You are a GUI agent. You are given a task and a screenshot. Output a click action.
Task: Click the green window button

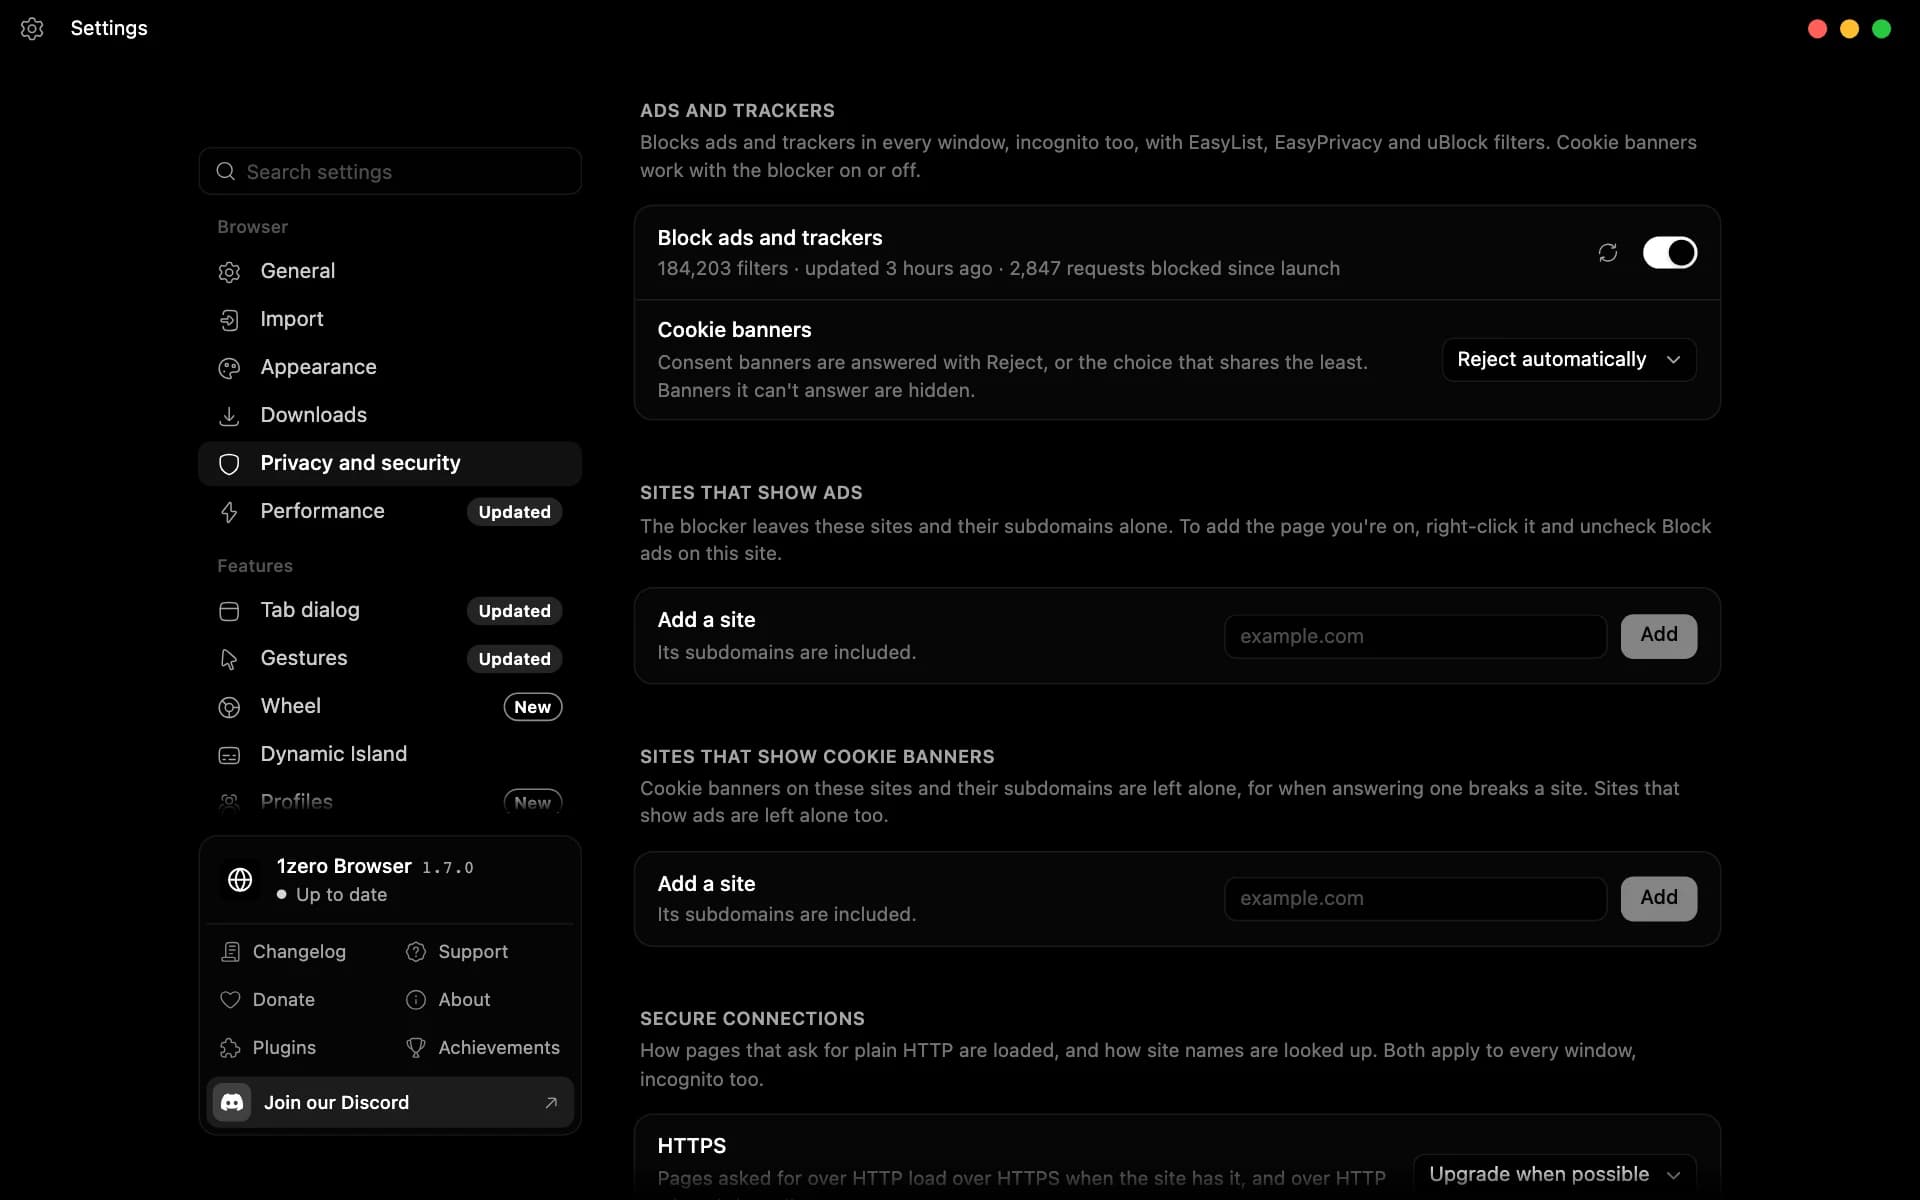tap(1881, 29)
